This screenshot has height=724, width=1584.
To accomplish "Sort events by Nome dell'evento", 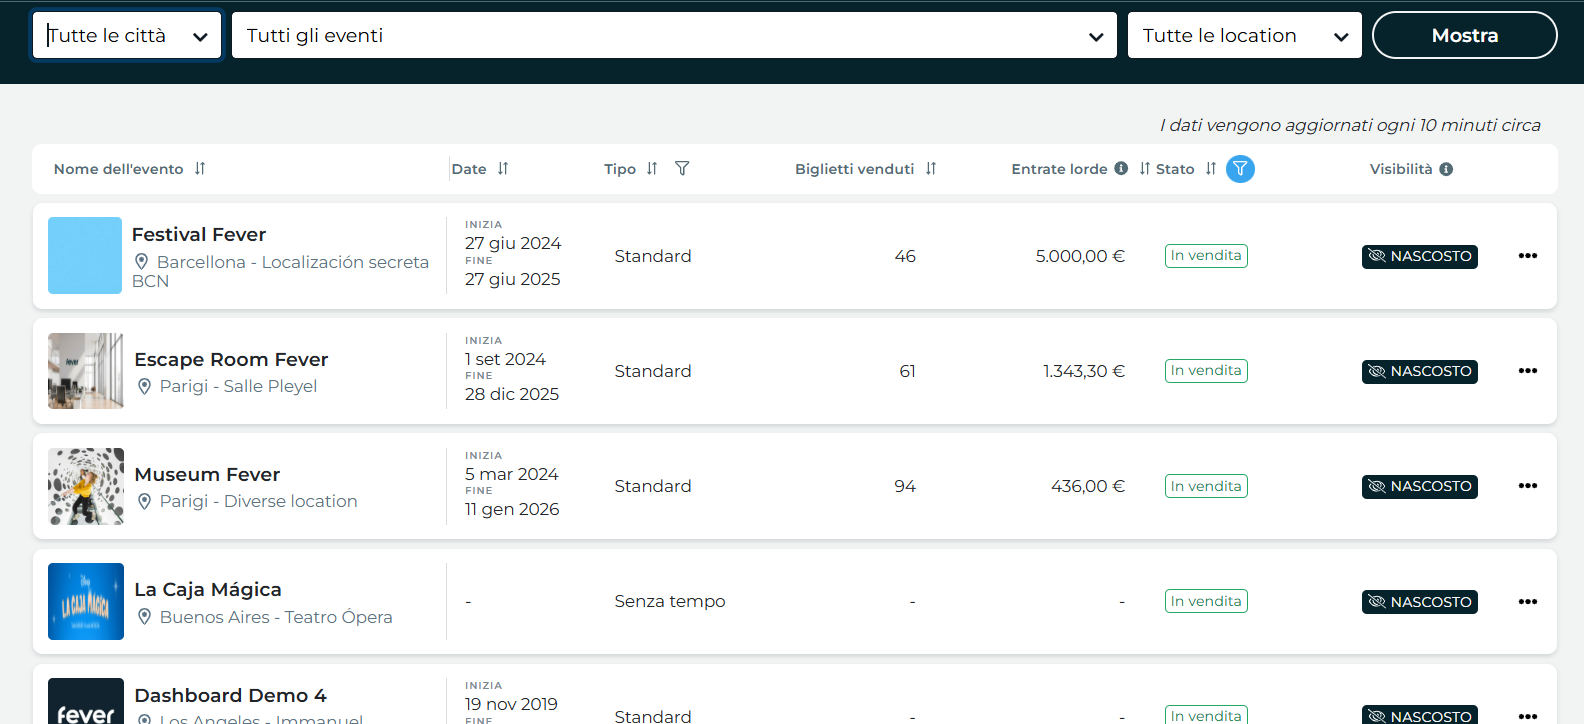I will [x=200, y=169].
